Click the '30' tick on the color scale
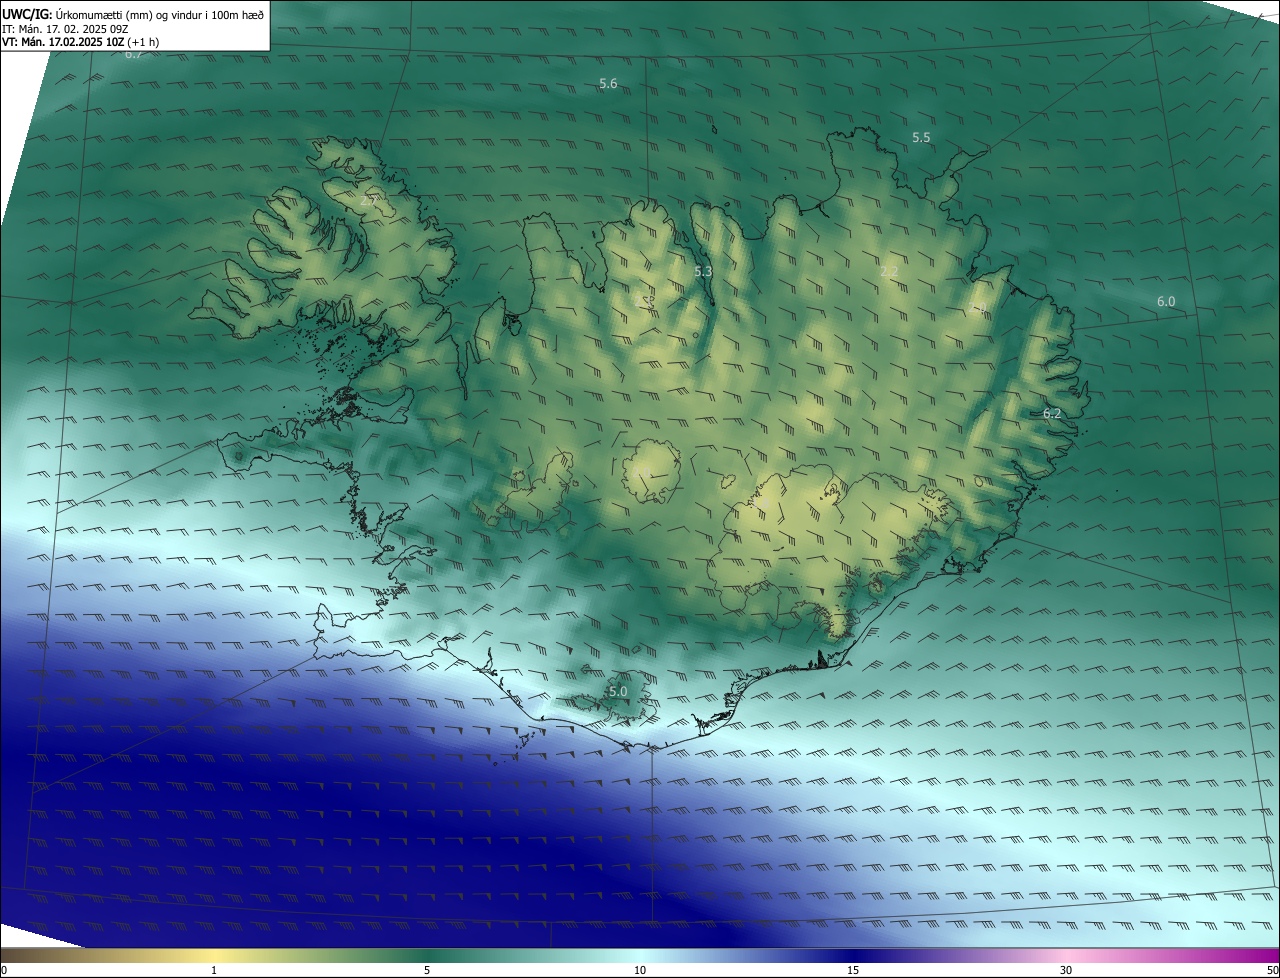This screenshot has width=1280, height=978. [1066, 970]
